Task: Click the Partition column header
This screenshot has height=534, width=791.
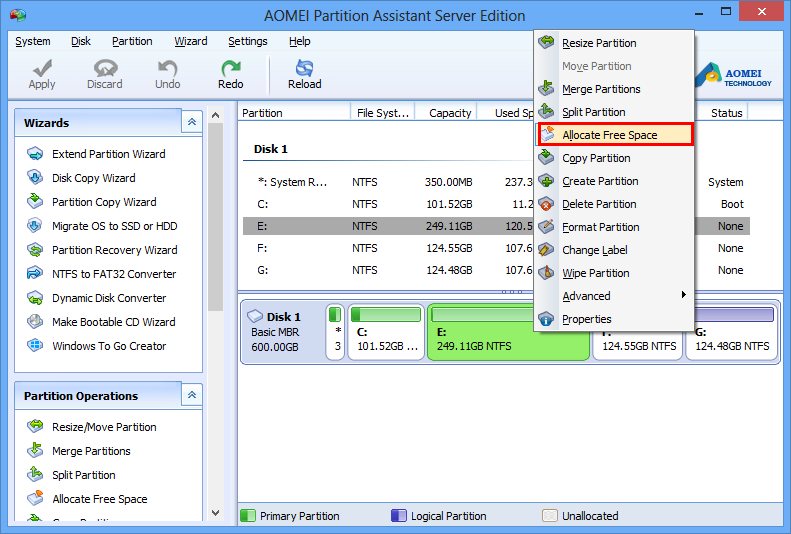Action: [x=295, y=112]
